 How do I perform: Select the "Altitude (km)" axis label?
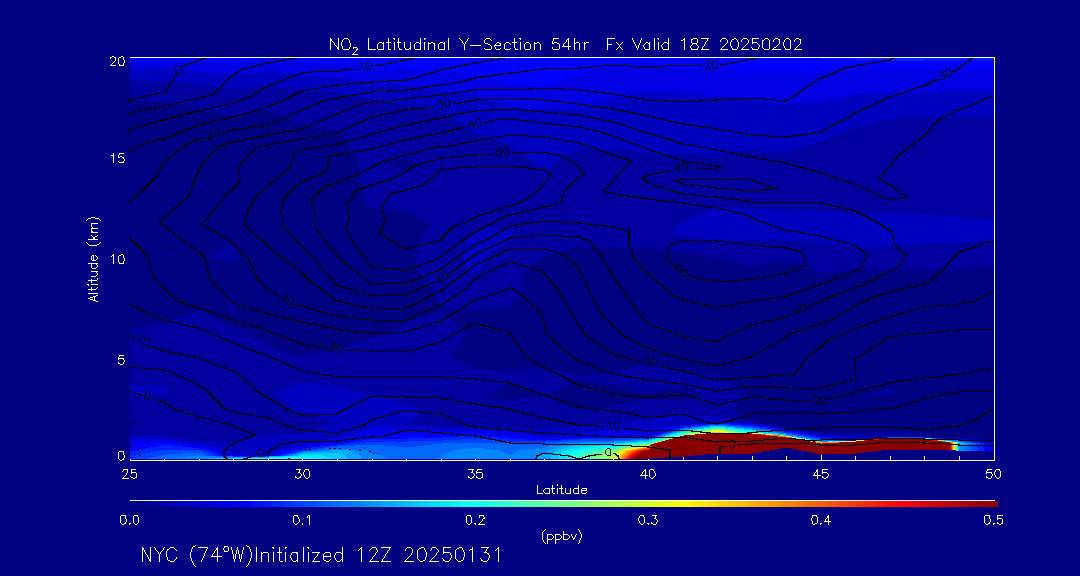point(94,258)
